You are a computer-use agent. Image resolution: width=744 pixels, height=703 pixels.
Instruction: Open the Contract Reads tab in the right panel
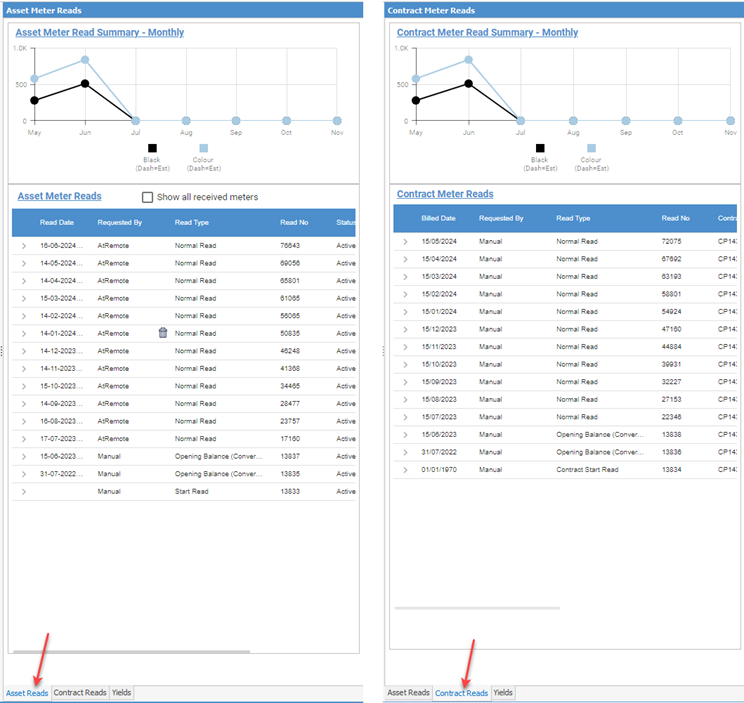pos(461,693)
